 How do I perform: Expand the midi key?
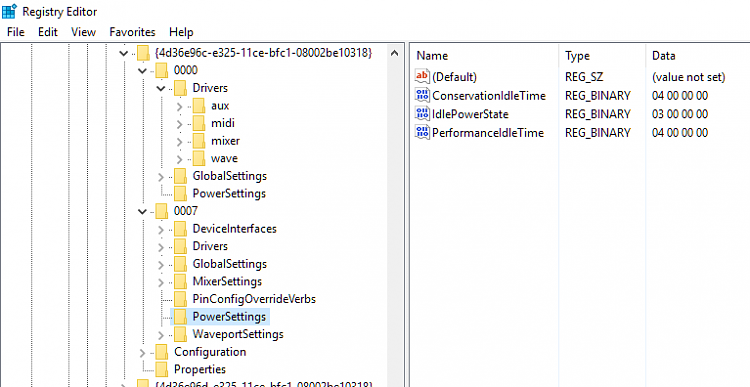[179, 124]
